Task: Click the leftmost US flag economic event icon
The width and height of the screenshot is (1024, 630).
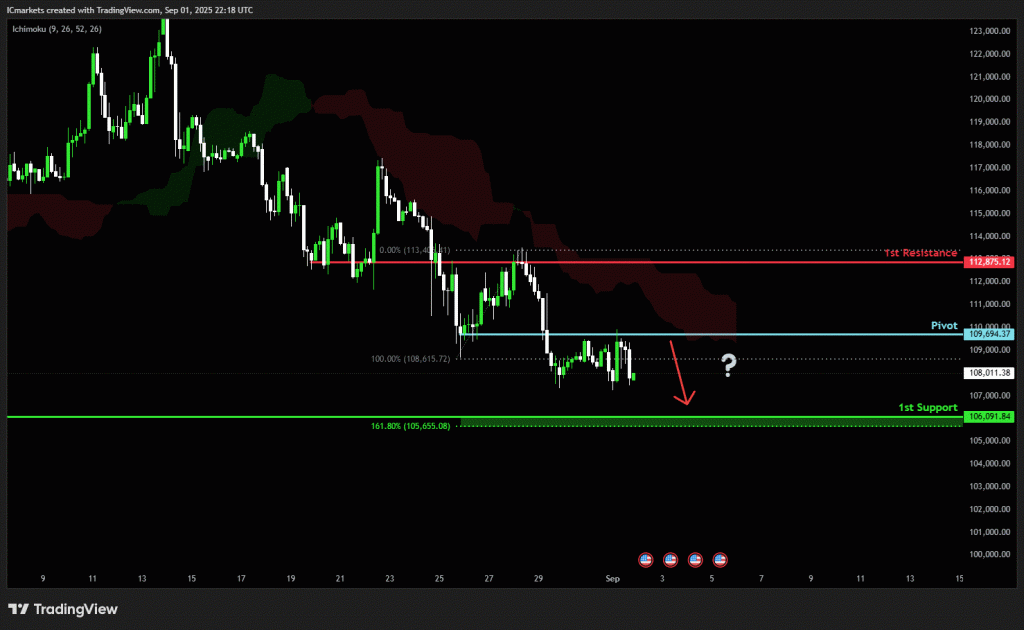Action: pyautogui.click(x=645, y=559)
